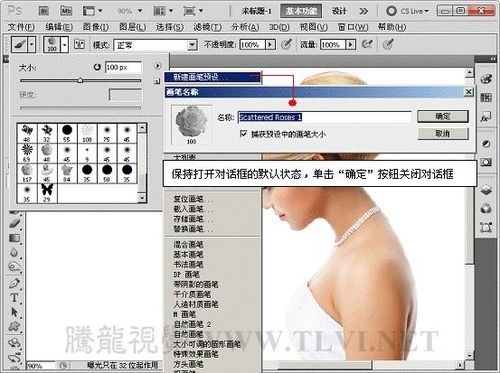Toggle tablet pressure for opacity

[x=286, y=44]
